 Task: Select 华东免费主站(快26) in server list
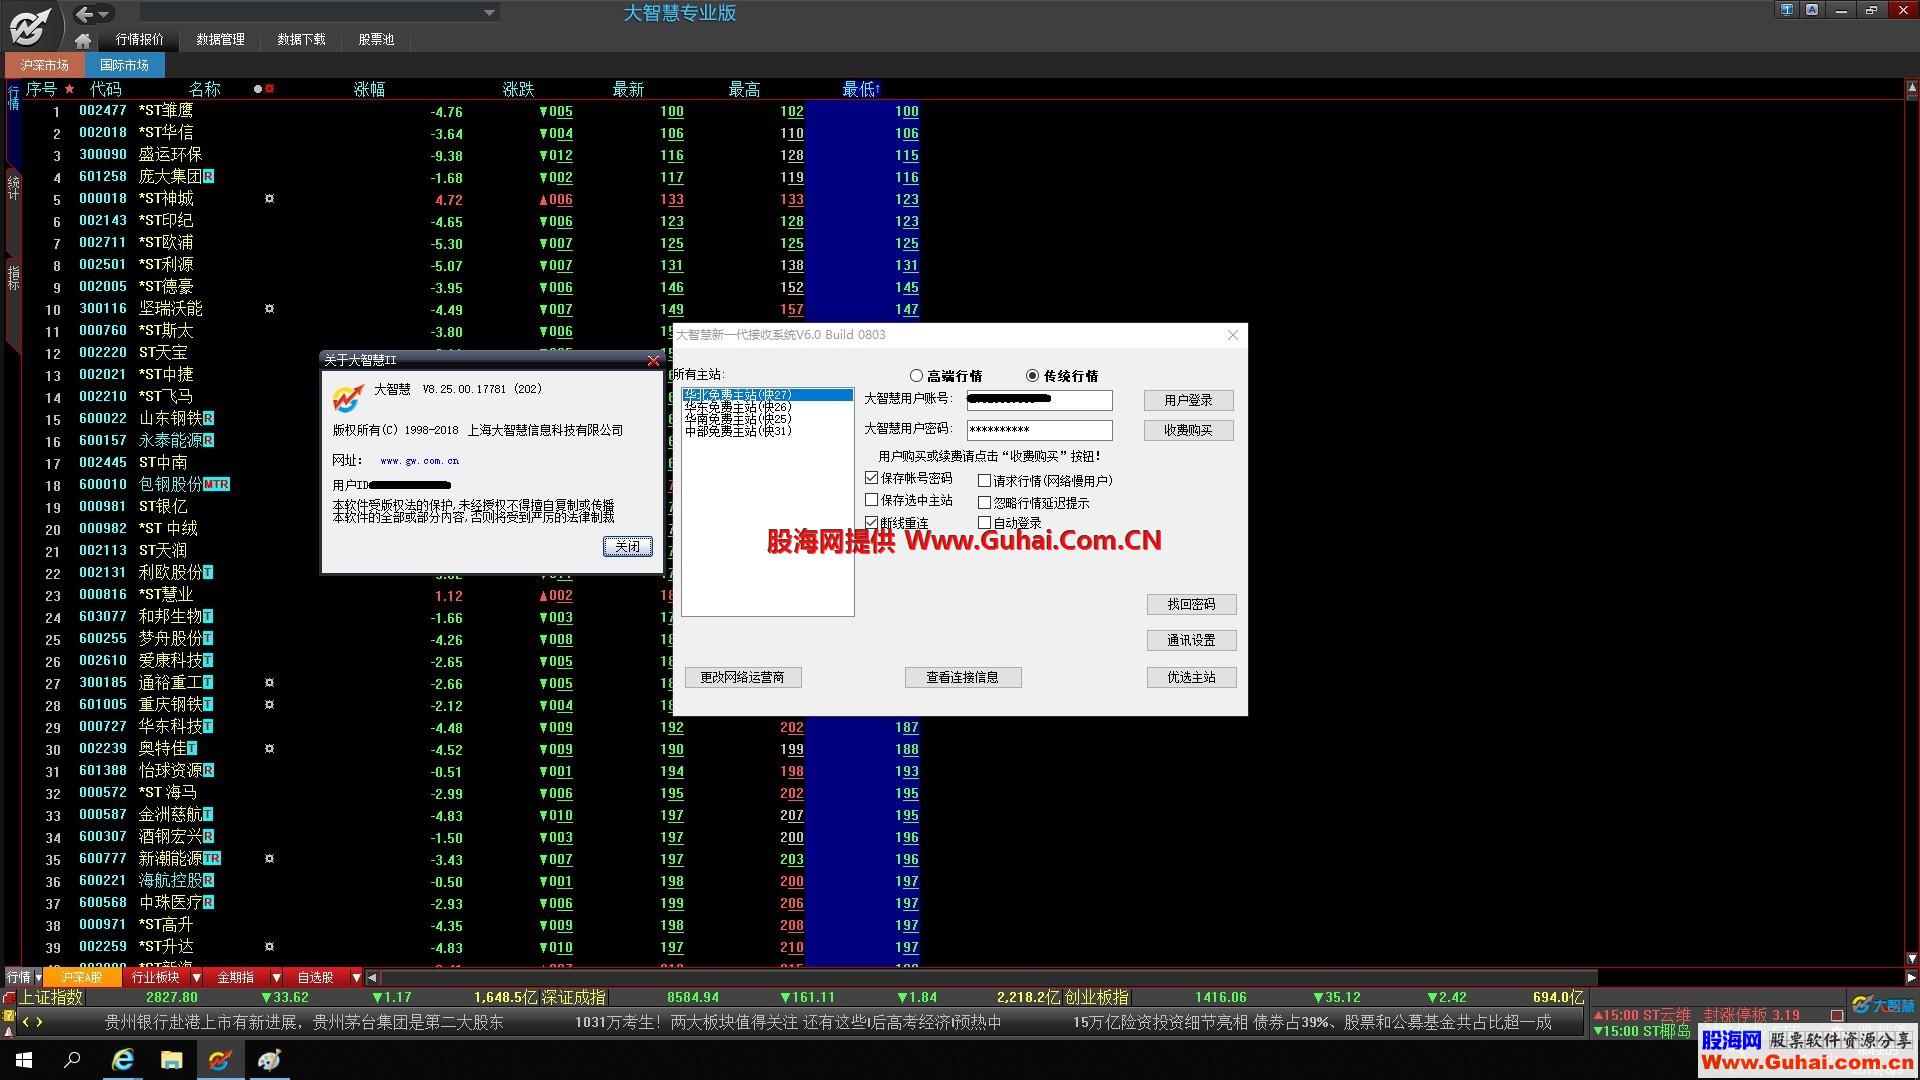[767, 407]
